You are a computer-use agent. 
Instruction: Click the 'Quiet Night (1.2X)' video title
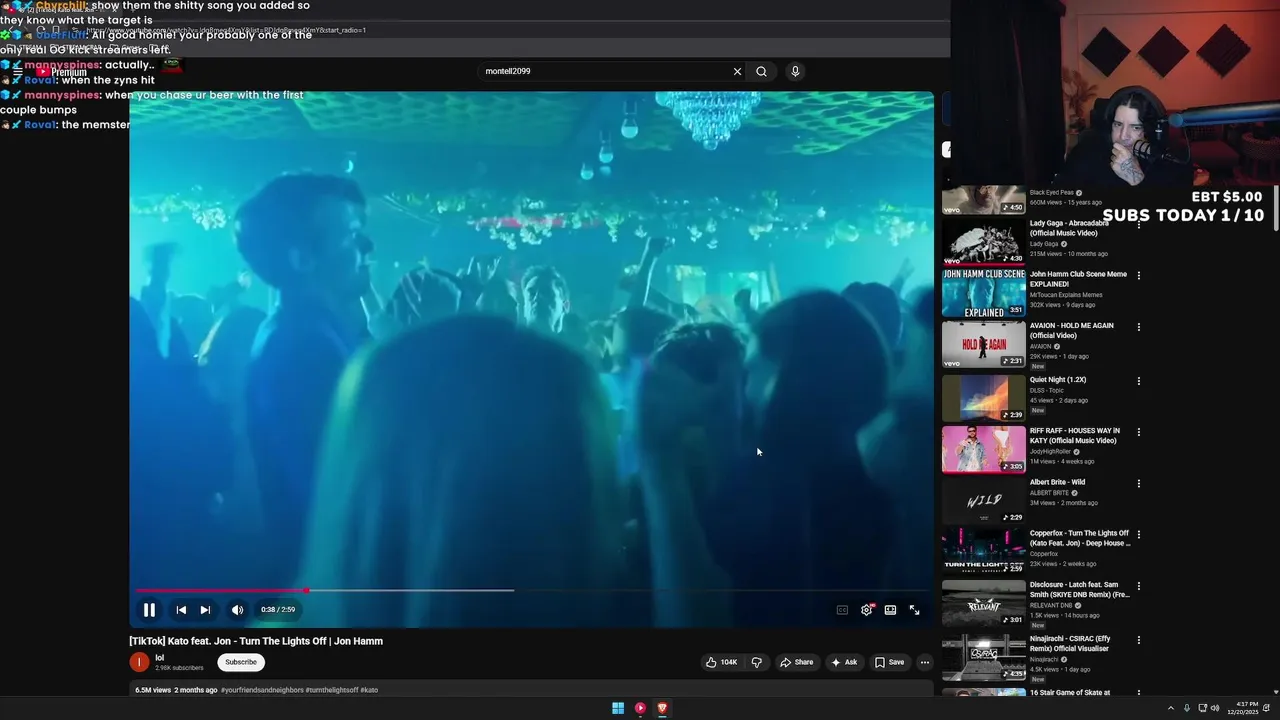pyautogui.click(x=1058, y=380)
